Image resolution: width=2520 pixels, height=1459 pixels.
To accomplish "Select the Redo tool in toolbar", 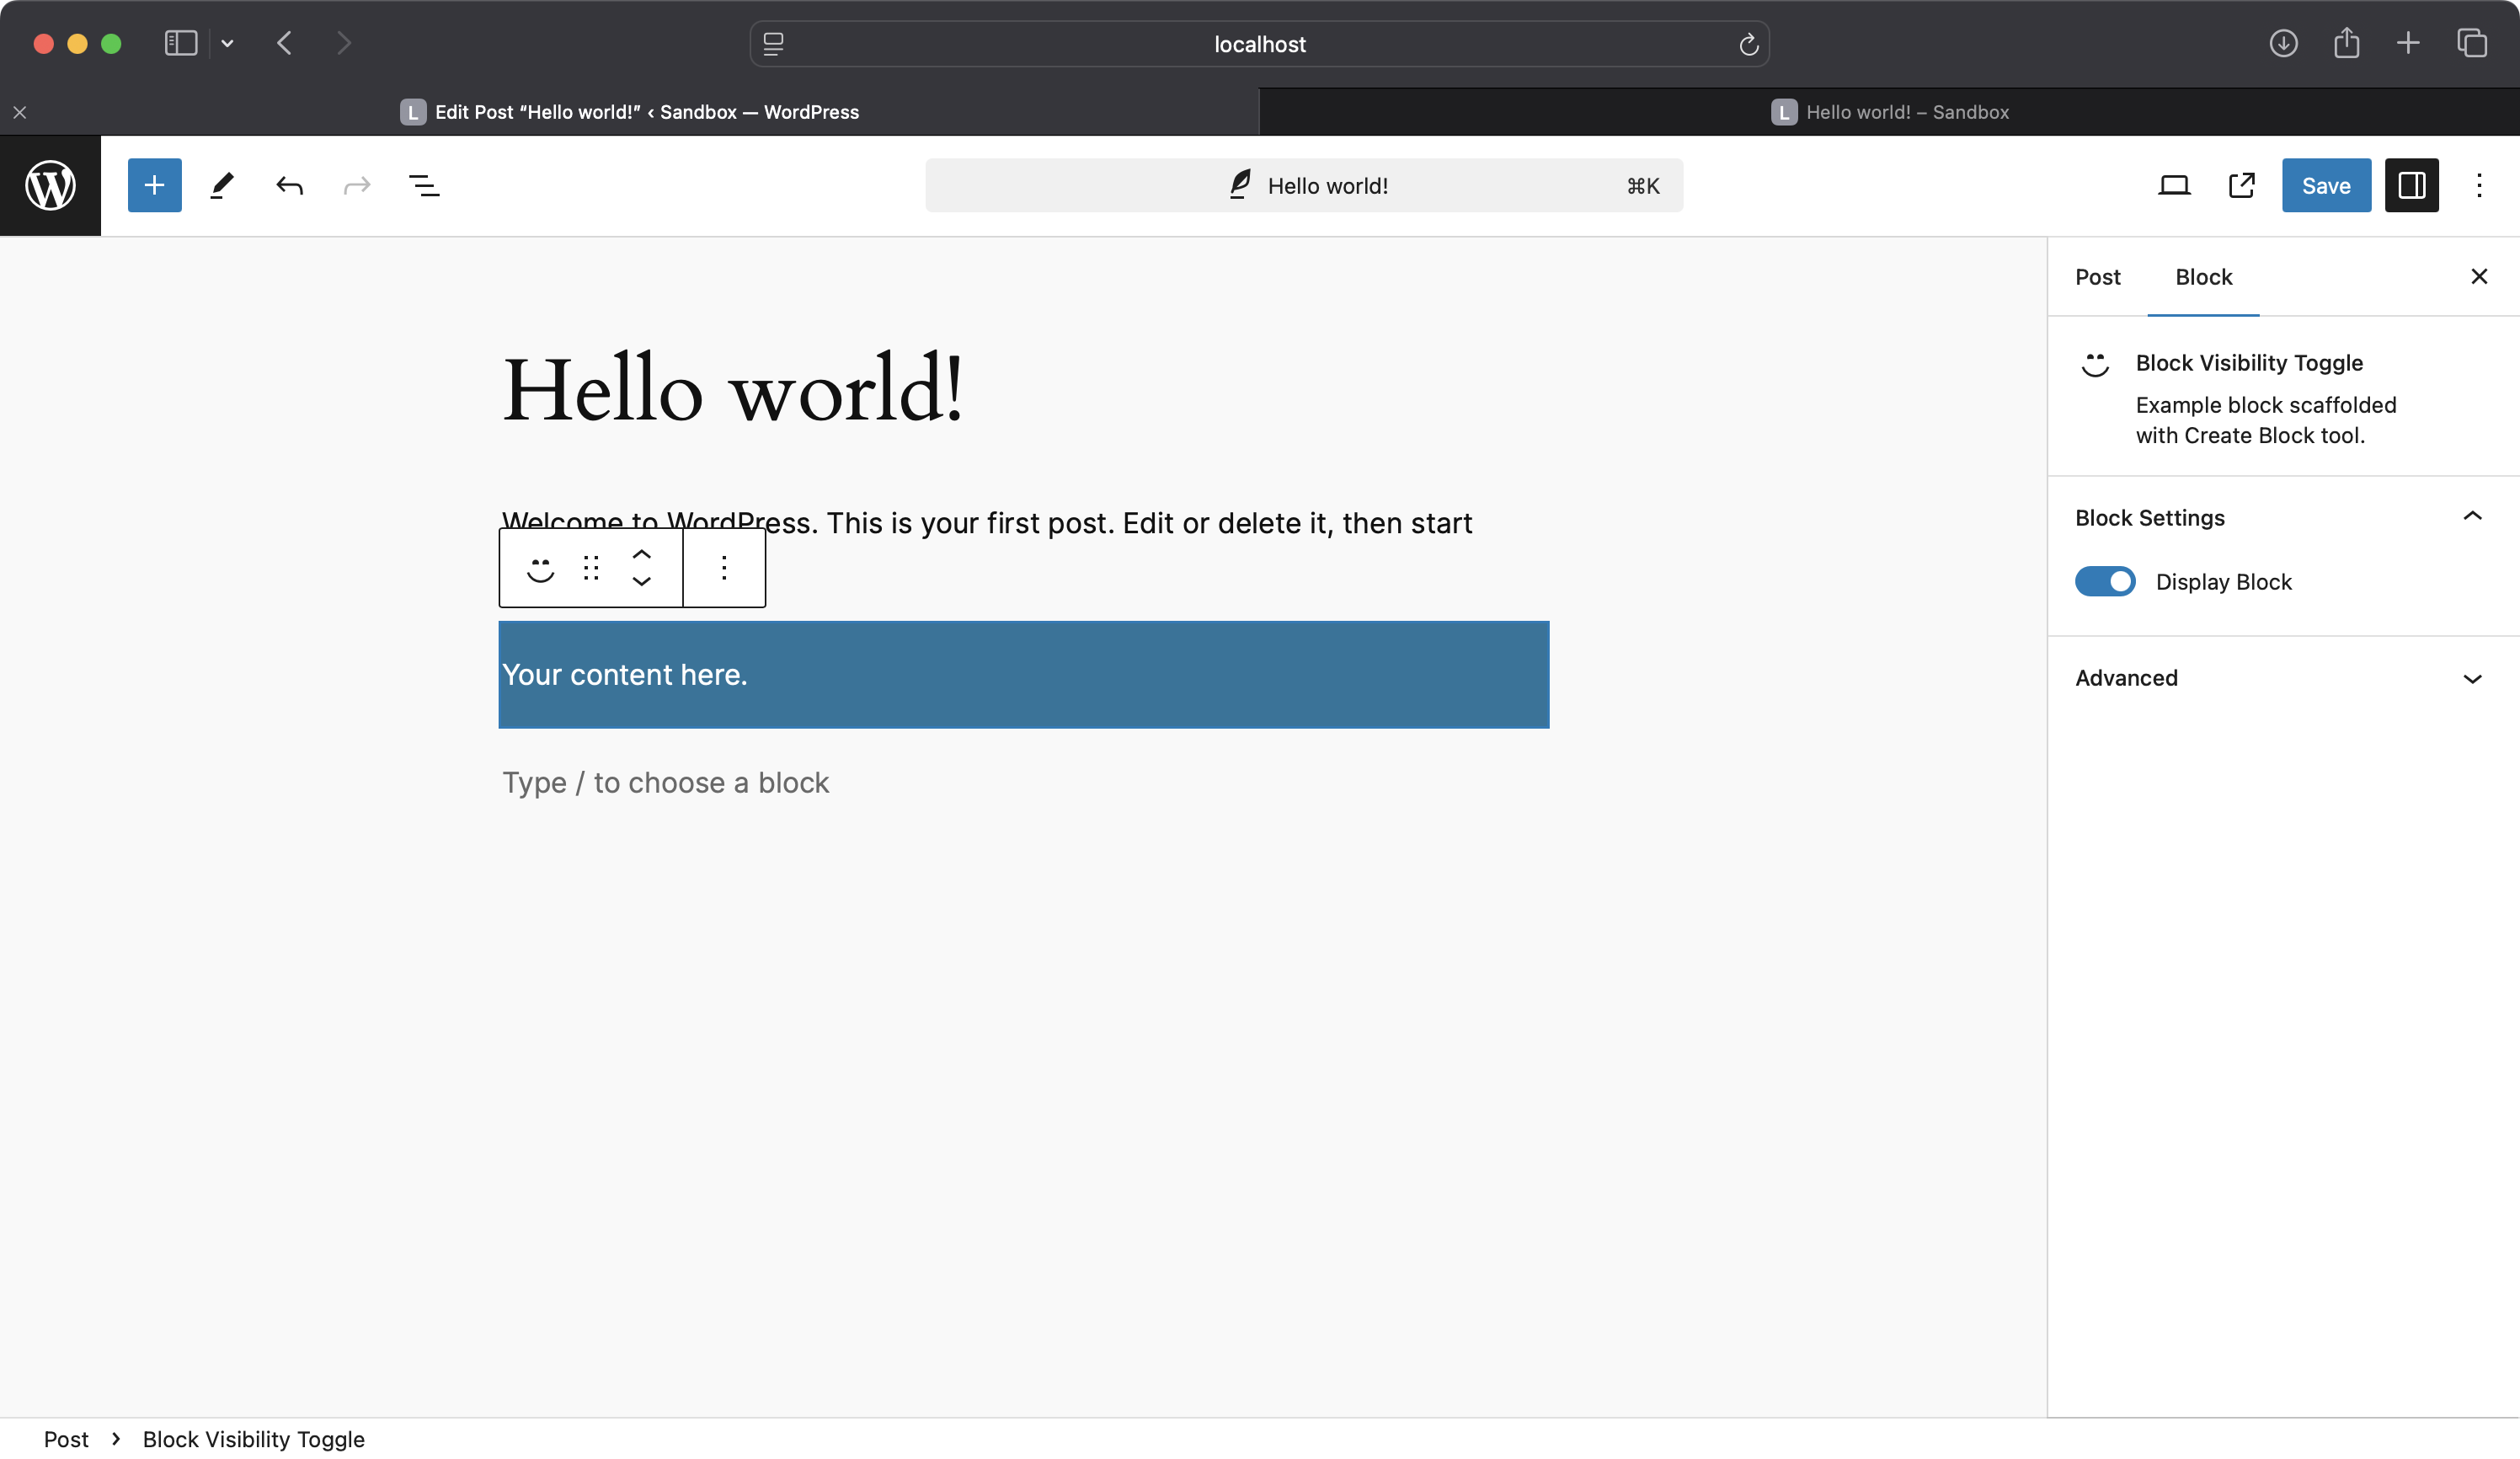I will 356,184.
